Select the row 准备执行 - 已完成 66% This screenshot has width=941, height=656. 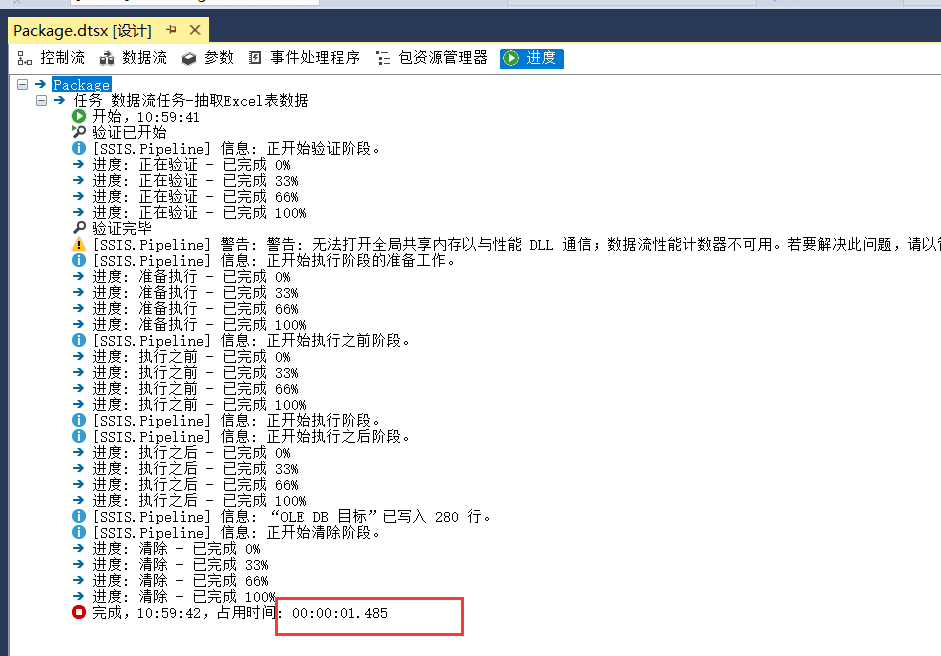[195, 308]
